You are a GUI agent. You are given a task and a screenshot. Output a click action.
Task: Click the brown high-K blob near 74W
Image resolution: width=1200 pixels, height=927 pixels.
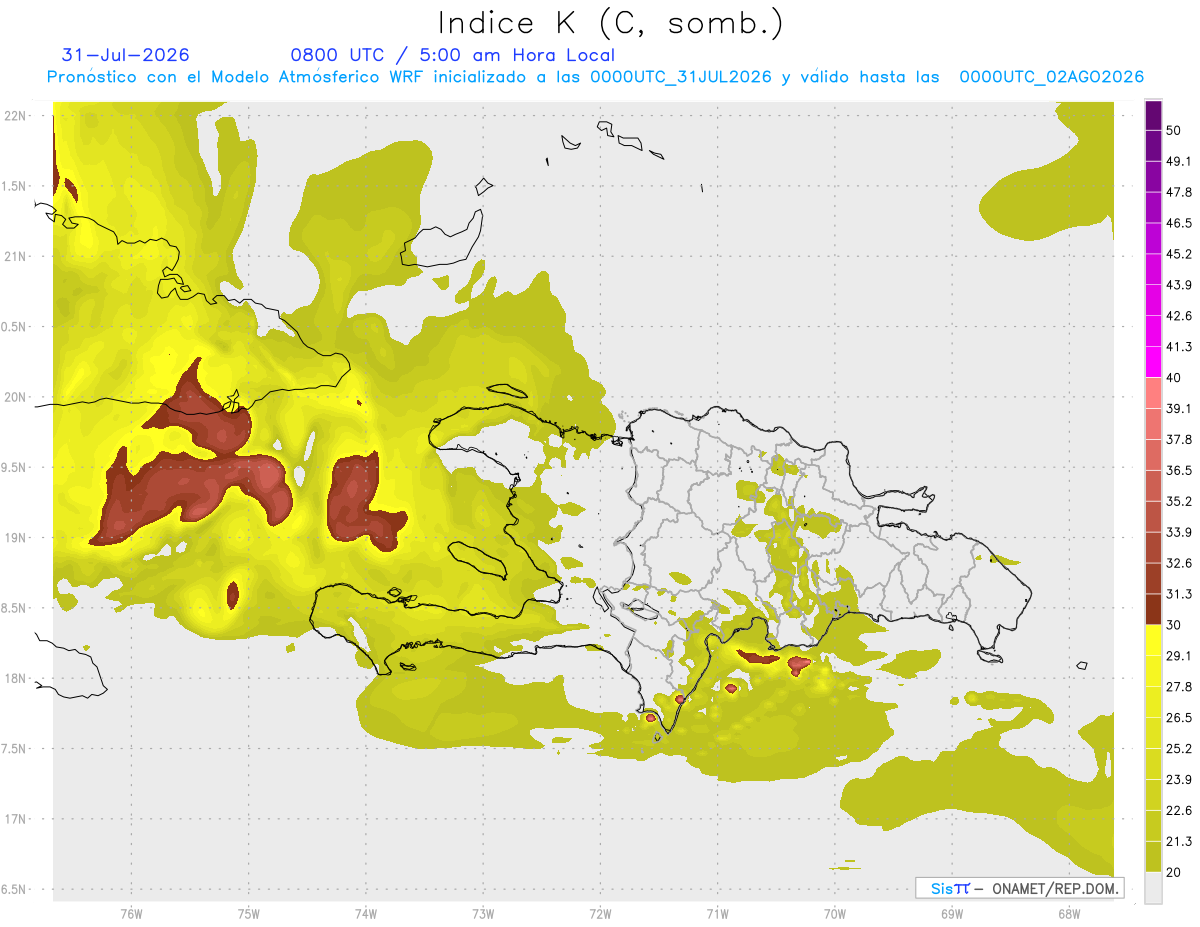point(362,500)
